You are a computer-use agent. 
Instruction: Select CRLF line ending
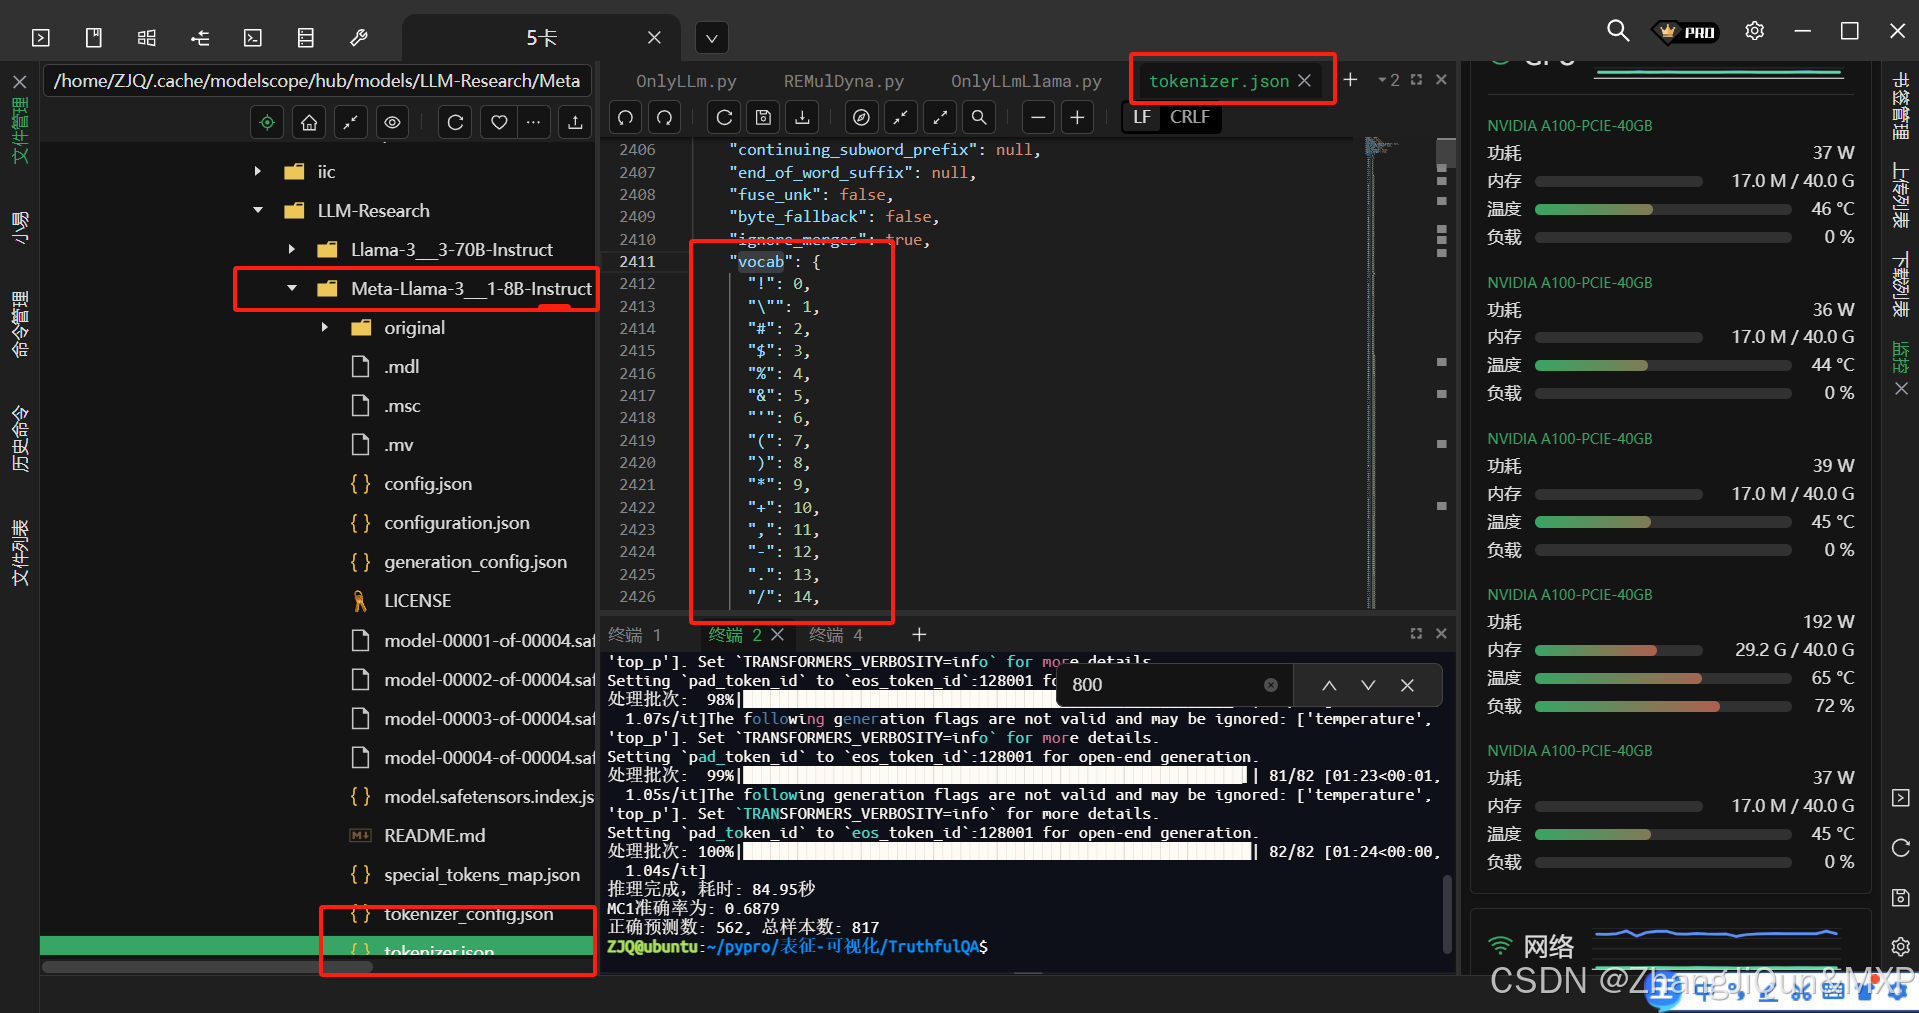(1190, 117)
